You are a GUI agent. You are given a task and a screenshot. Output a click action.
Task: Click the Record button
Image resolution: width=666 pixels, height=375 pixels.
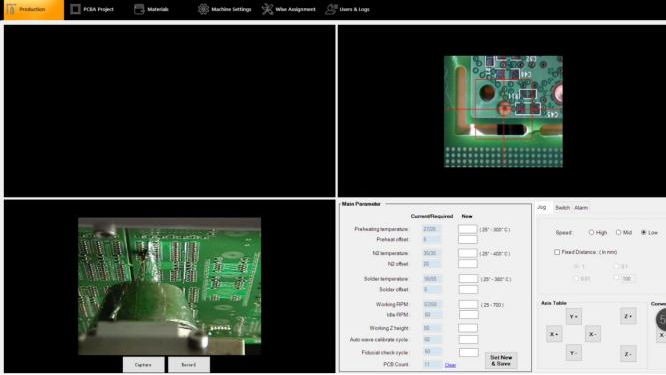[189, 365]
